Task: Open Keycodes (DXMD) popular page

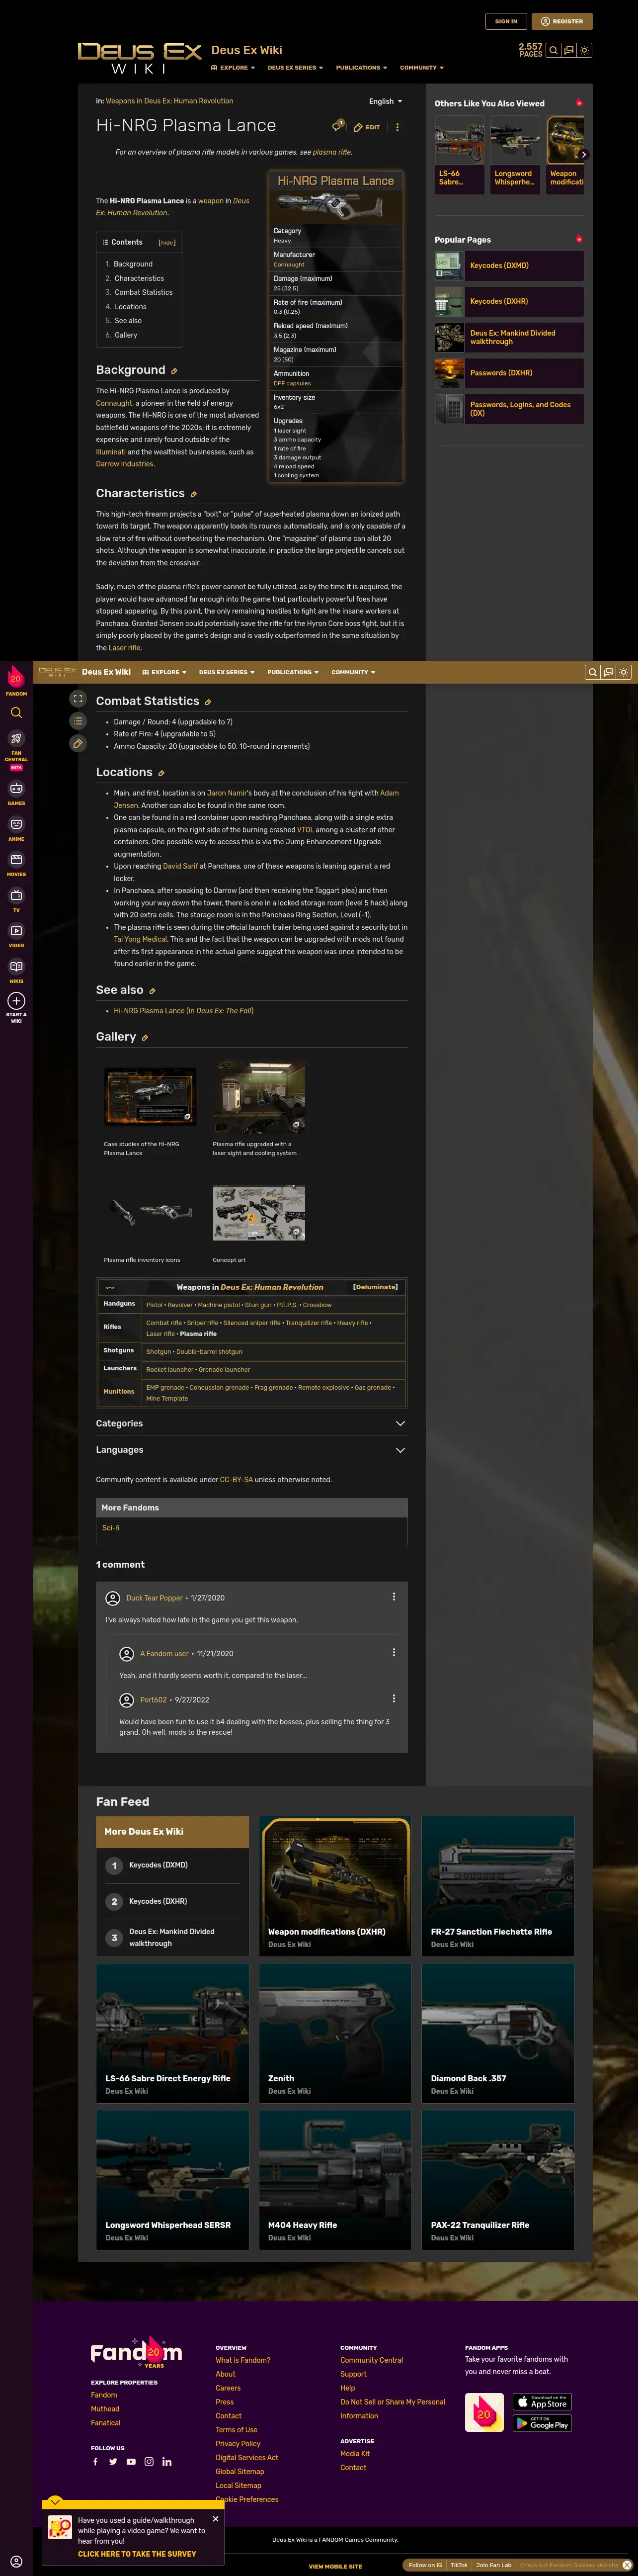Action: pyautogui.click(x=509, y=266)
